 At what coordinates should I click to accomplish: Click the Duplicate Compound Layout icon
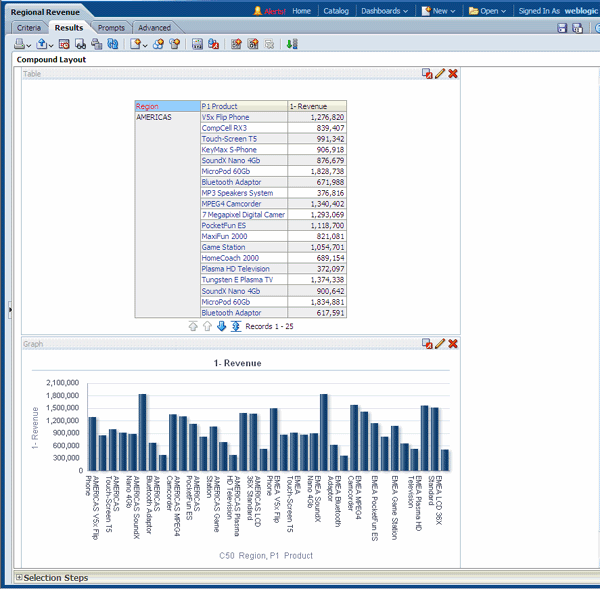pyautogui.click(x=253, y=44)
